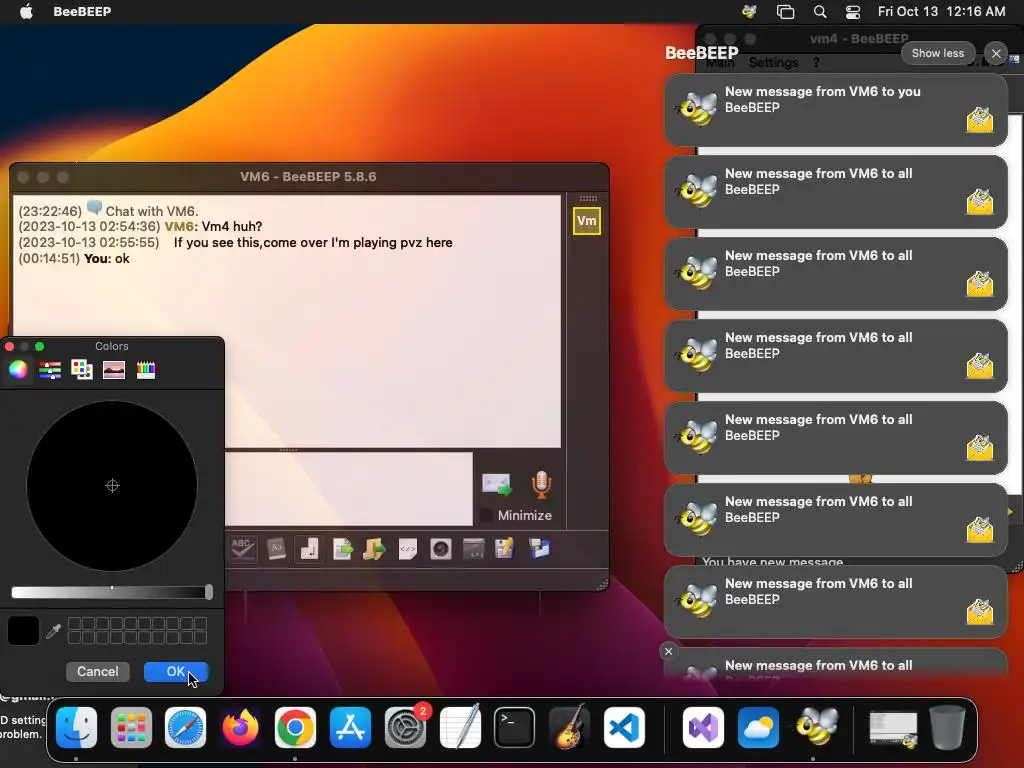Open Spotlight search
The image size is (1024, 768).
pos(820,11)
